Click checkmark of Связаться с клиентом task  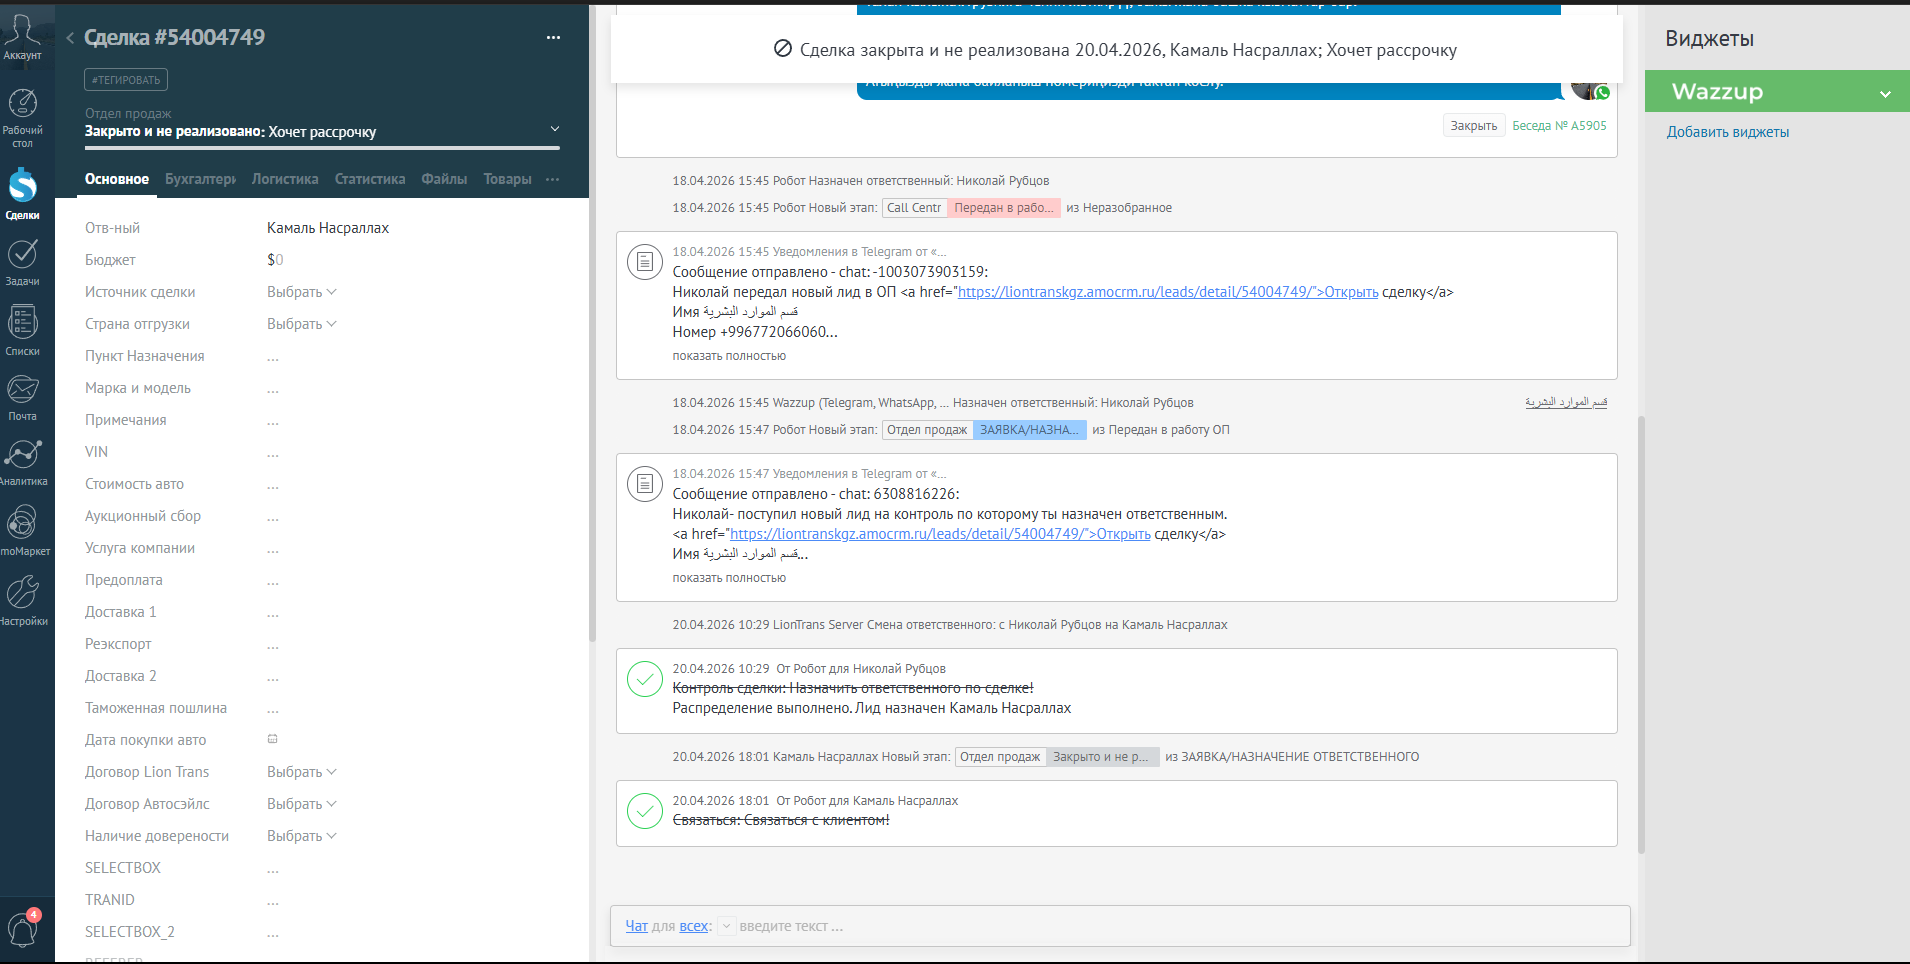[x=645, y=811]
